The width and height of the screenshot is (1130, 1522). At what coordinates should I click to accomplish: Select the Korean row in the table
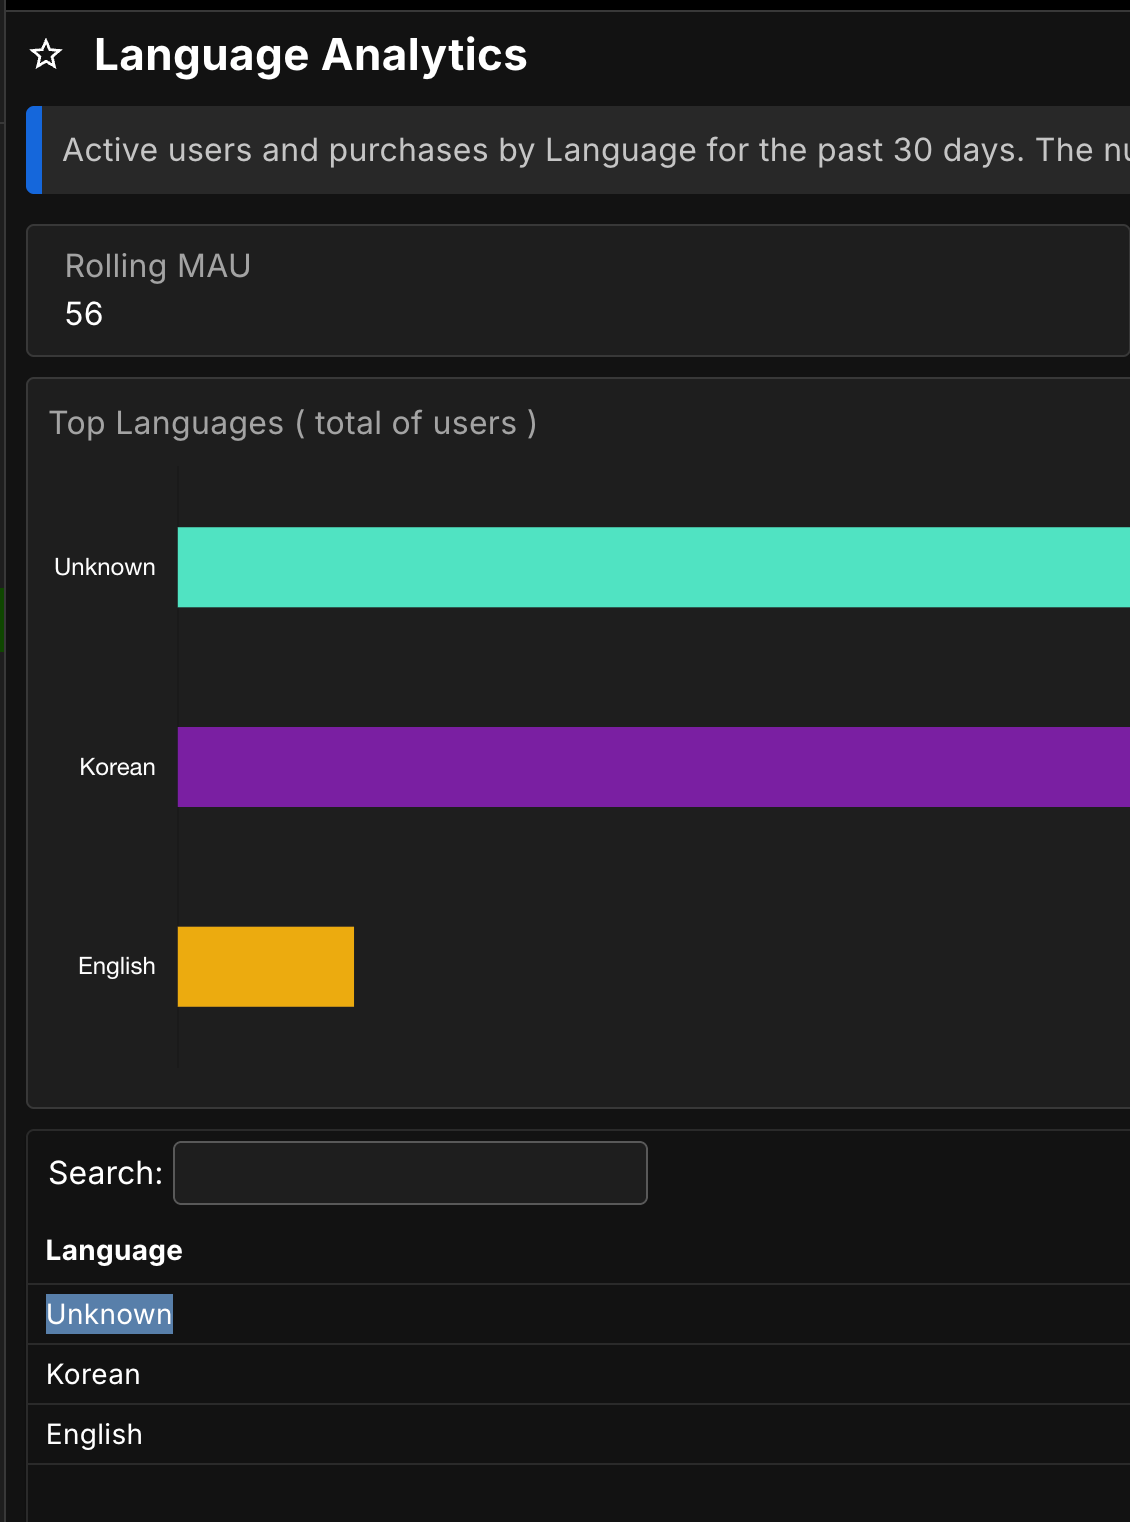coord(93,1374)
